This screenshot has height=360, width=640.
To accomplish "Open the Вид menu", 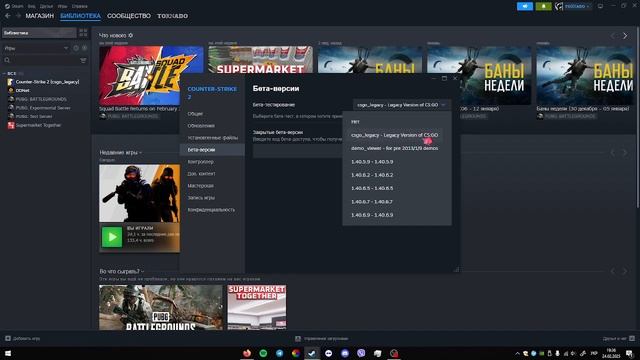I will tap(31, 6).
